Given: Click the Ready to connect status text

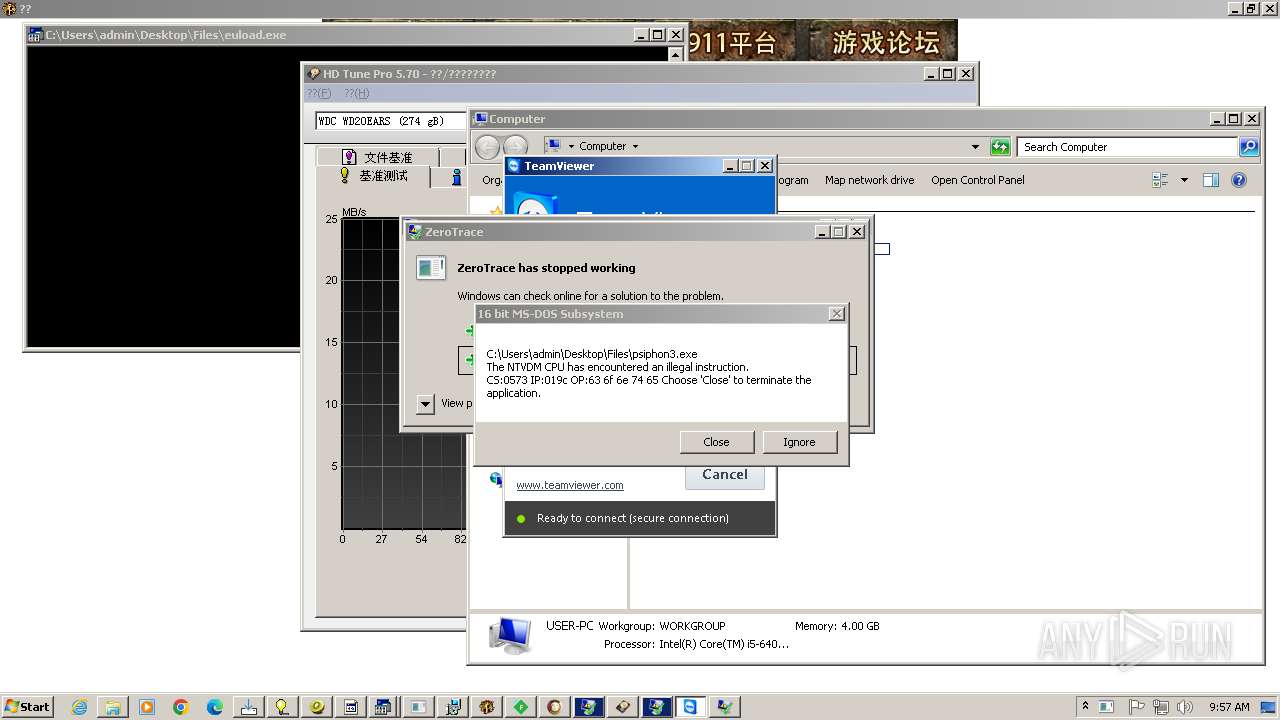Looking at the screenshot, I should pos(632,518).
